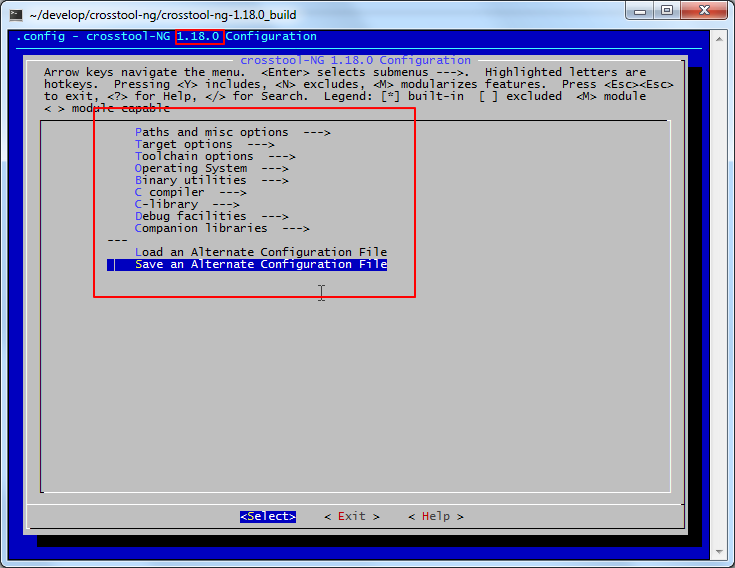
Task: Click the terminal icon in the title bar
Action: (x=16, y=15)
